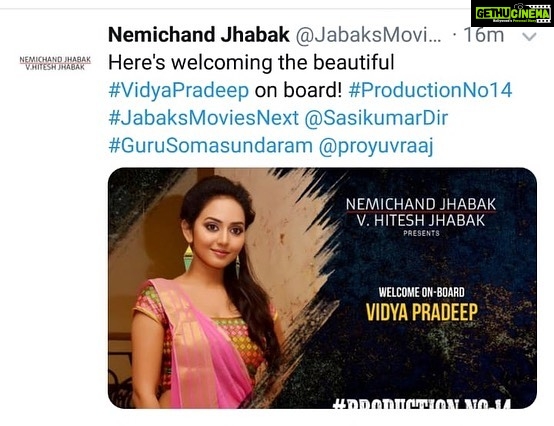The height and width of the screenshot is (426, 554).
Task: Click the tweet text 'Here's welcoming the beautiful'
Action: coord(251,63)
